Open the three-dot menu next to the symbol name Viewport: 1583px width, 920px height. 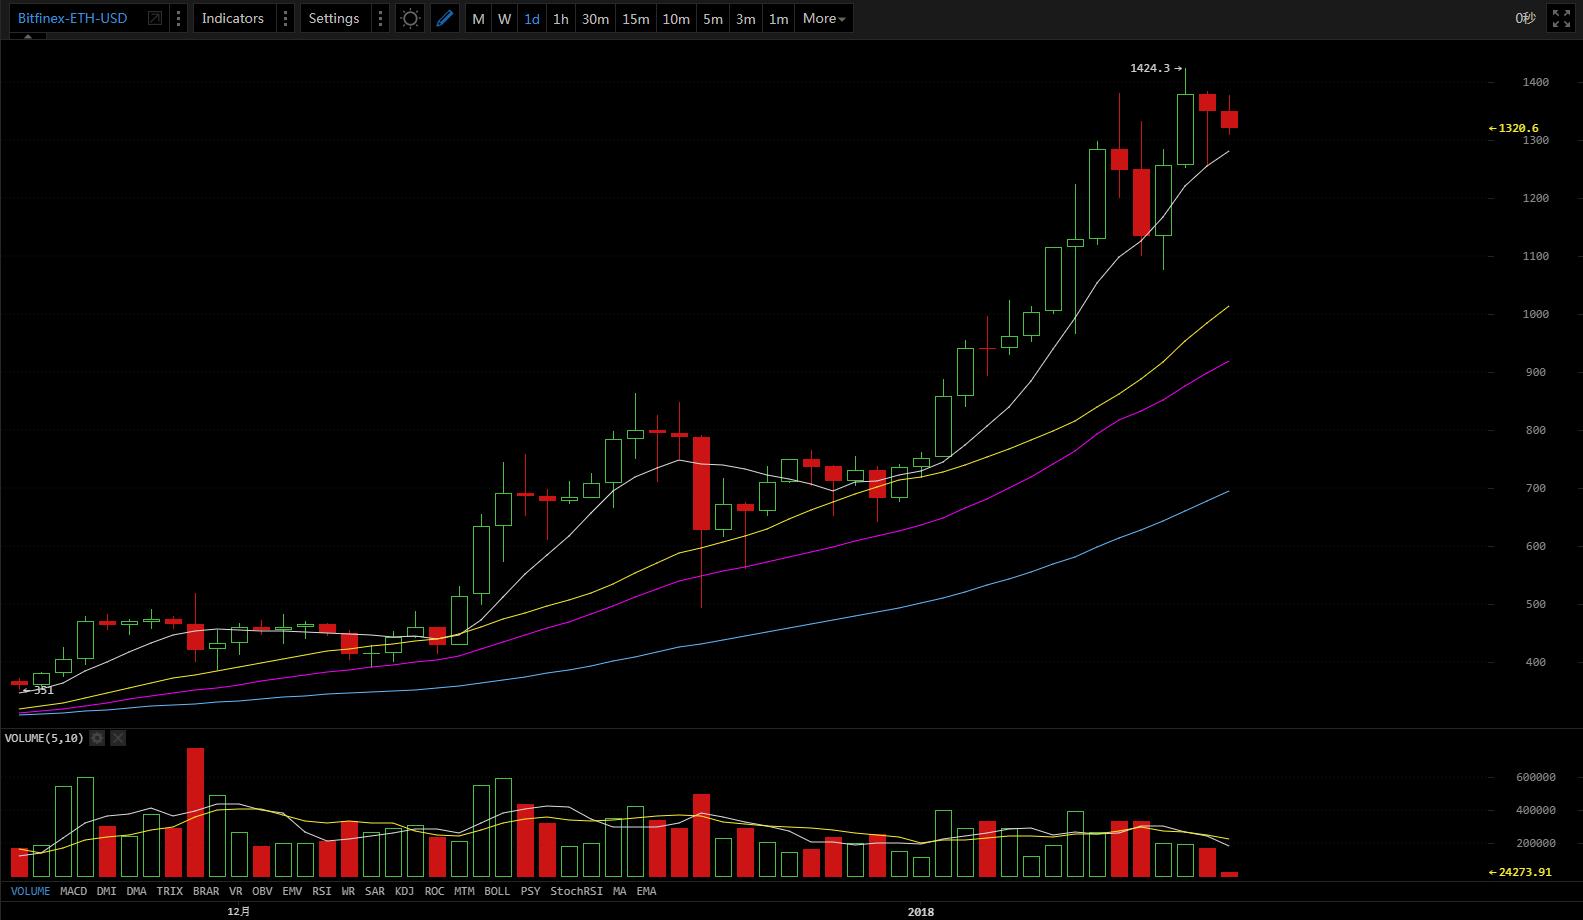tap(178, 18)
